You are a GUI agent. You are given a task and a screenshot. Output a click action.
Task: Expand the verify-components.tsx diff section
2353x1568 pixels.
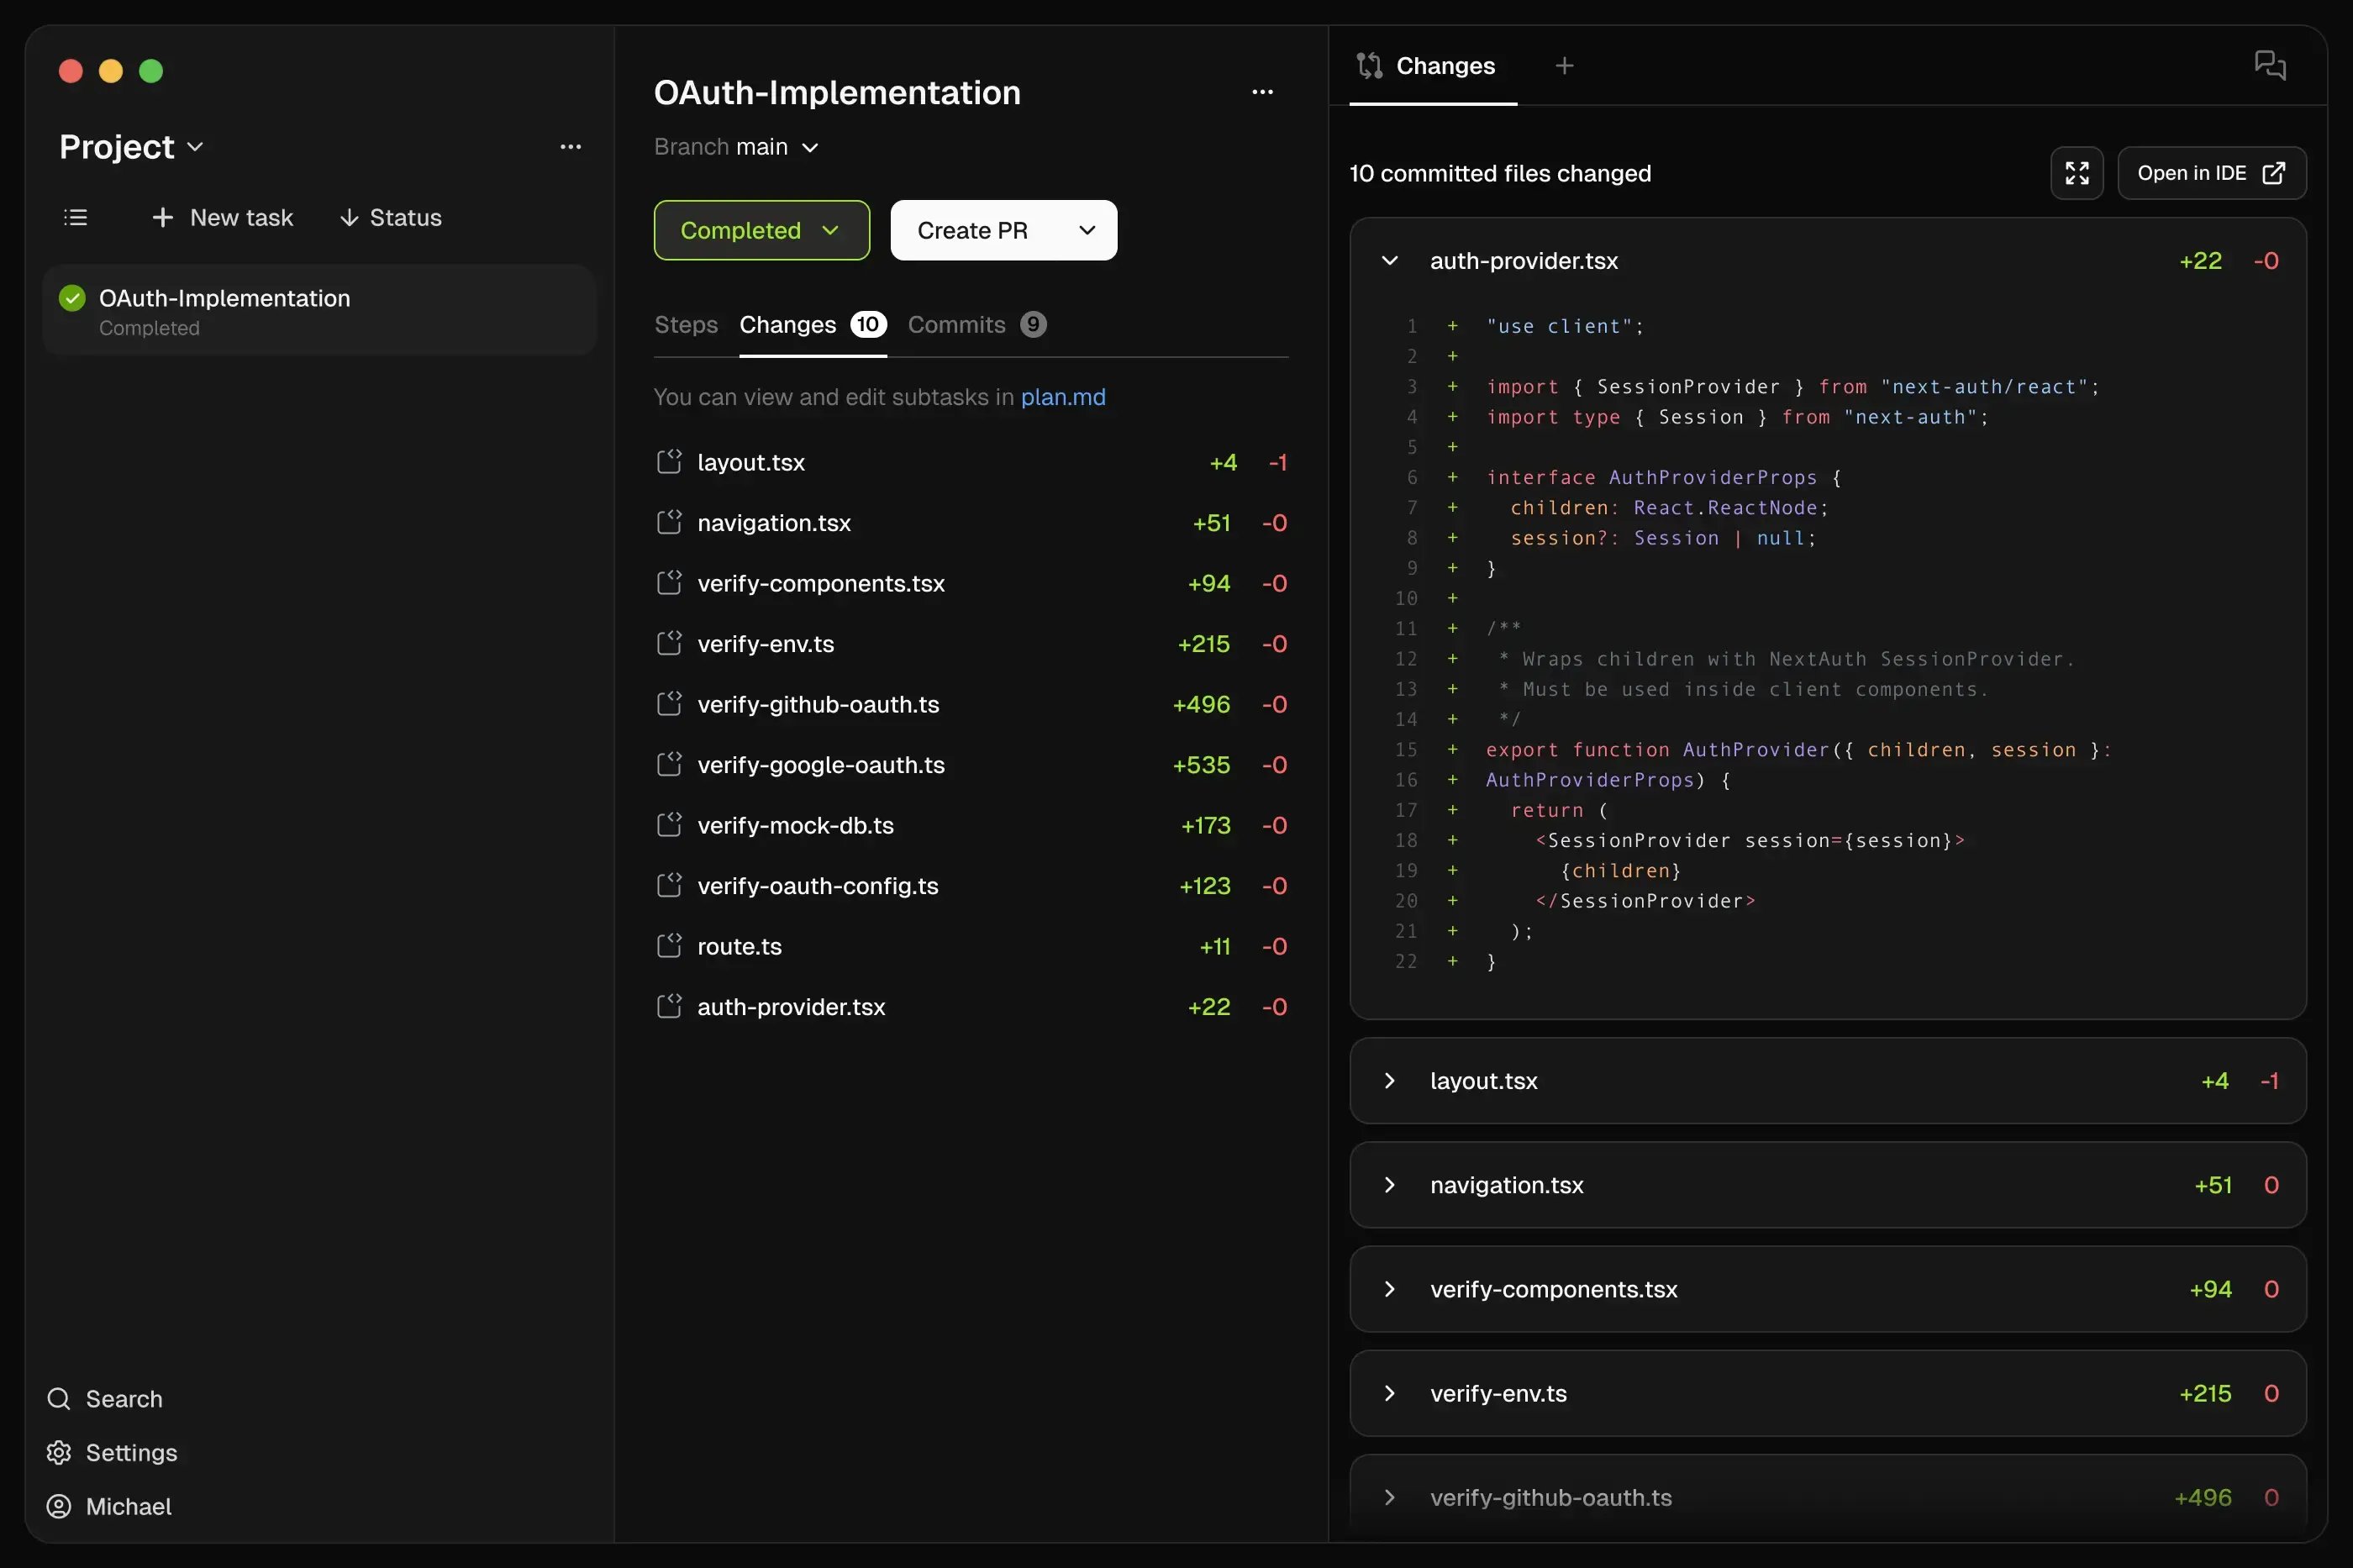(1389, 1289)
